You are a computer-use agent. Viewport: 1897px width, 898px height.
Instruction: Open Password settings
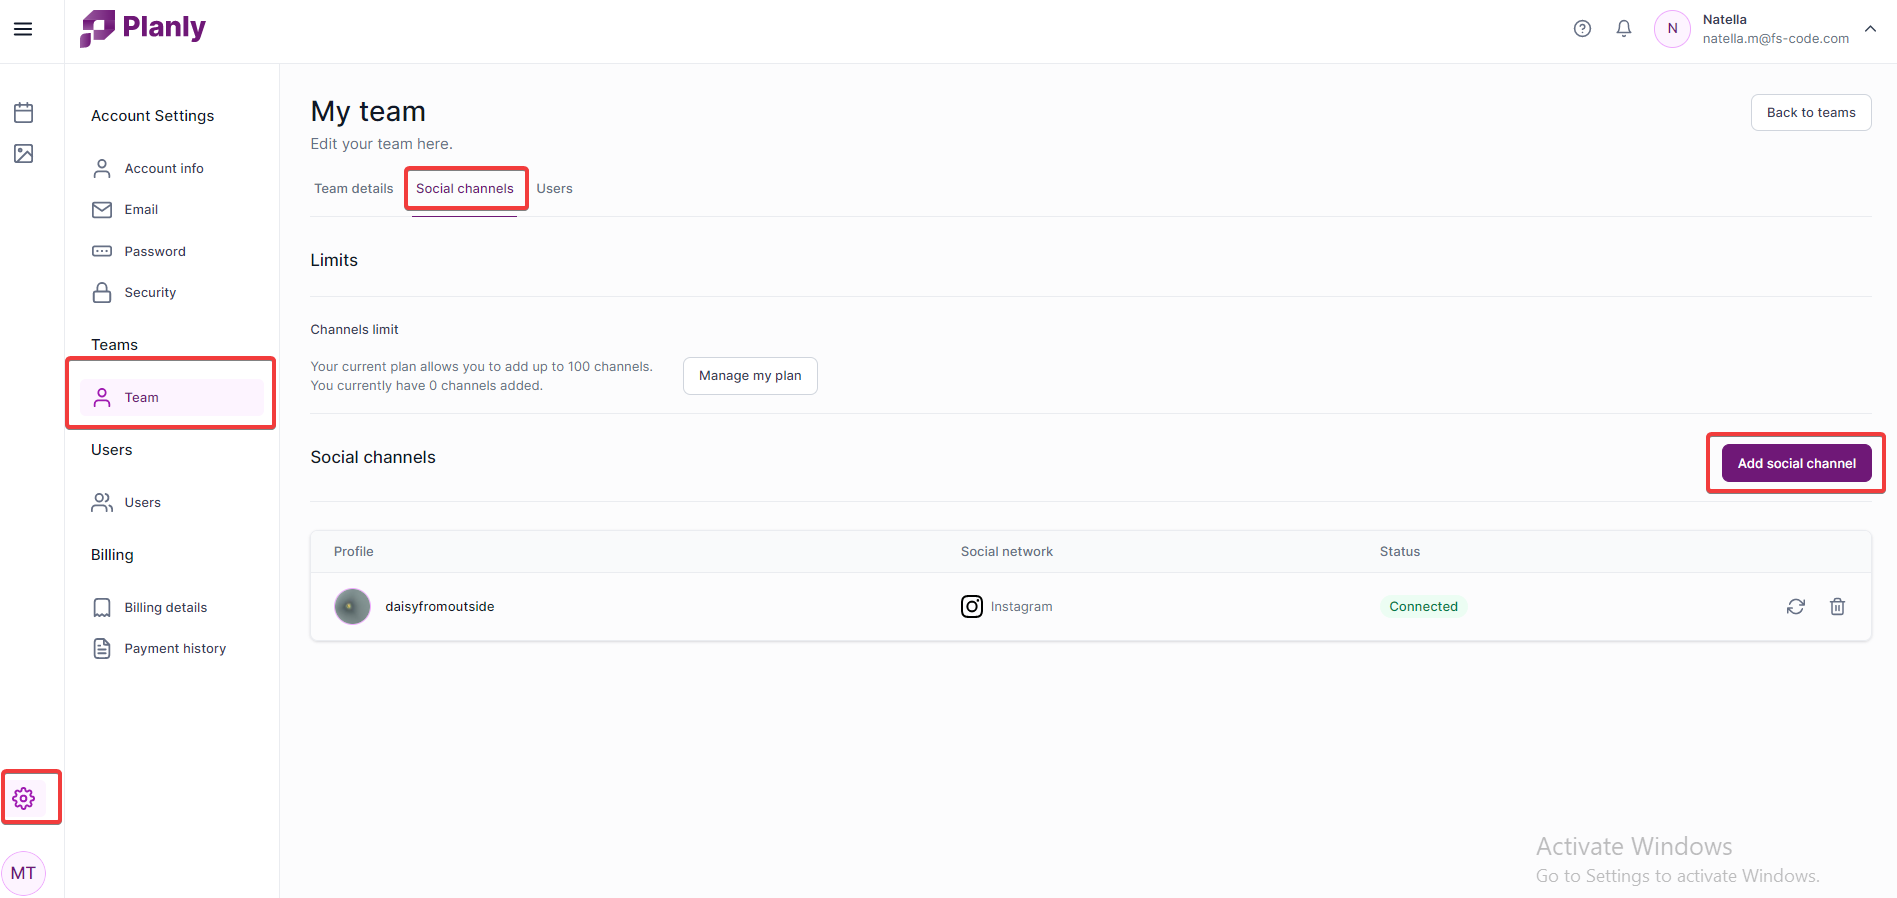pos(170,251)
